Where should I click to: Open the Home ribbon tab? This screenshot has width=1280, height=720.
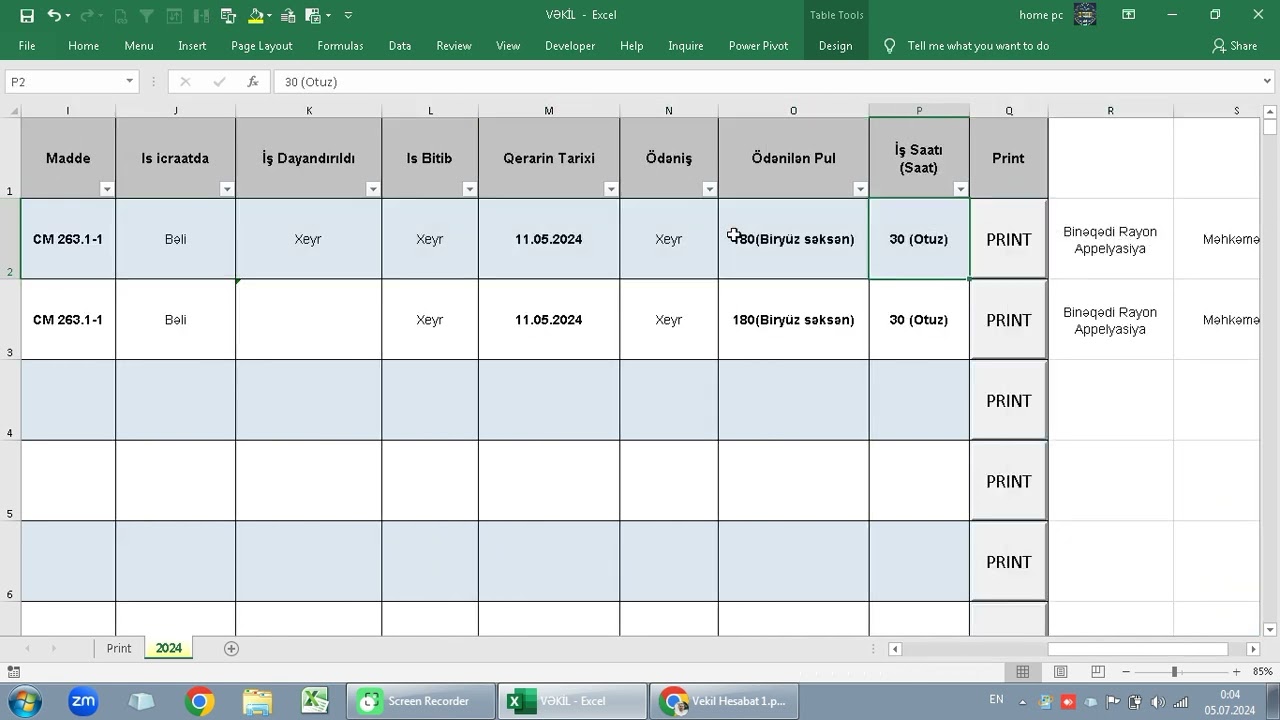point(83,46)
